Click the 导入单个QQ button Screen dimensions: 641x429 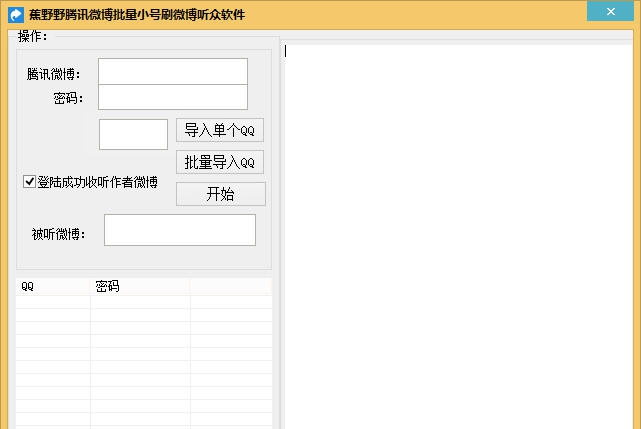pyautogui.click(x=220, y=130)
